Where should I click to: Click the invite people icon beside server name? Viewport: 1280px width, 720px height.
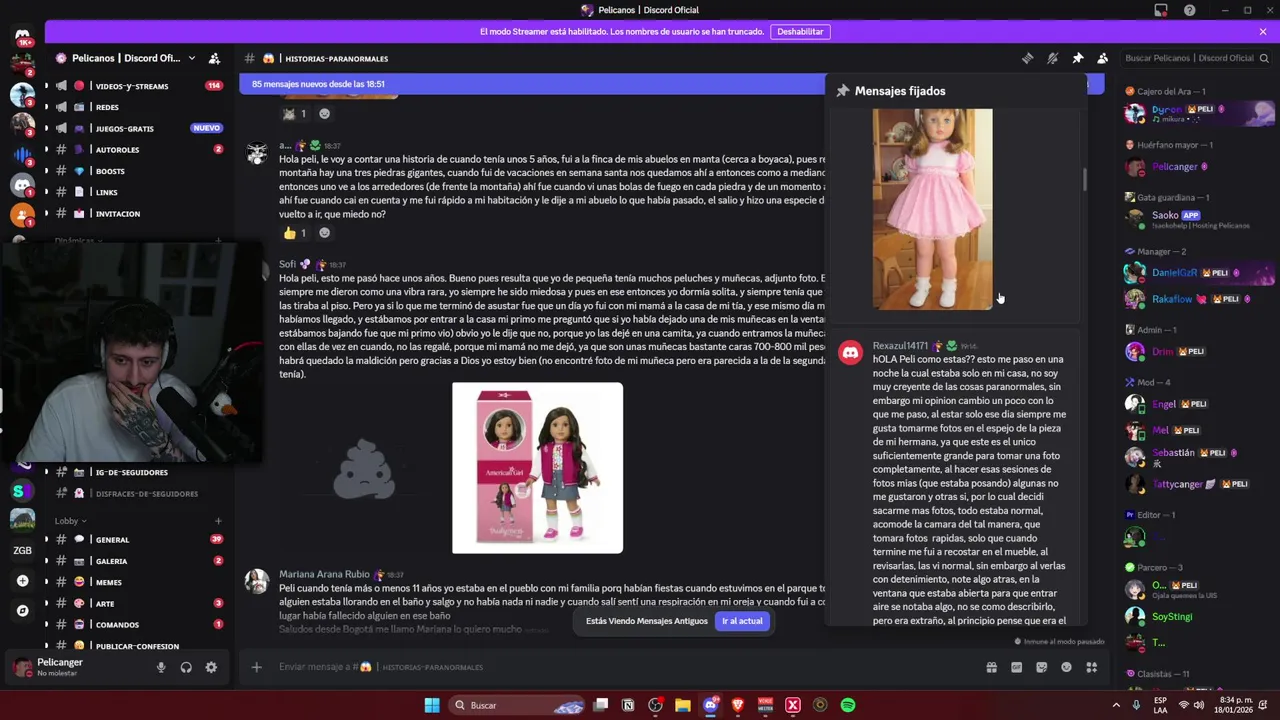(214, 58)
